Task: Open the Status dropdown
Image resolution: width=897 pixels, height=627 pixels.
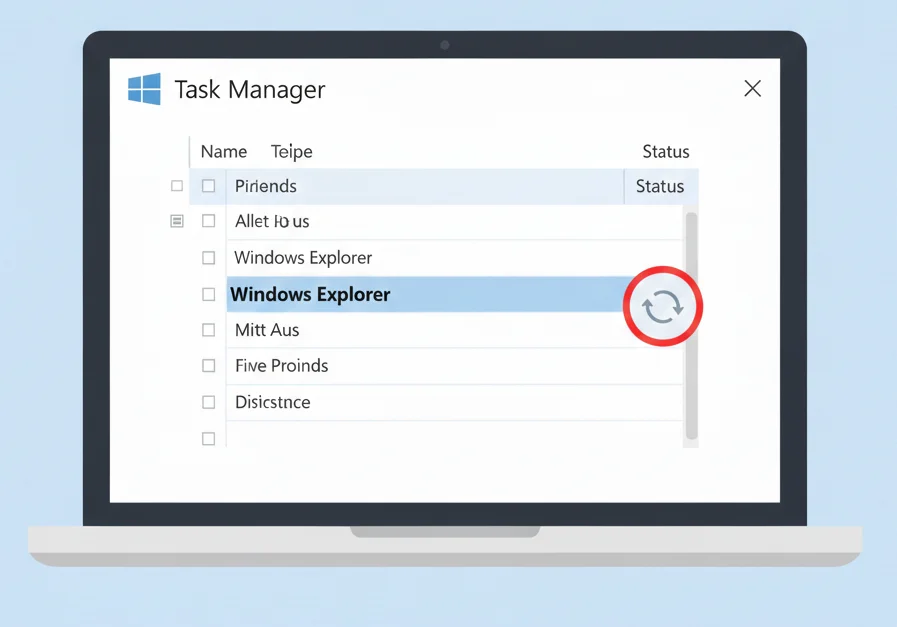Action: tap(660, 185)
